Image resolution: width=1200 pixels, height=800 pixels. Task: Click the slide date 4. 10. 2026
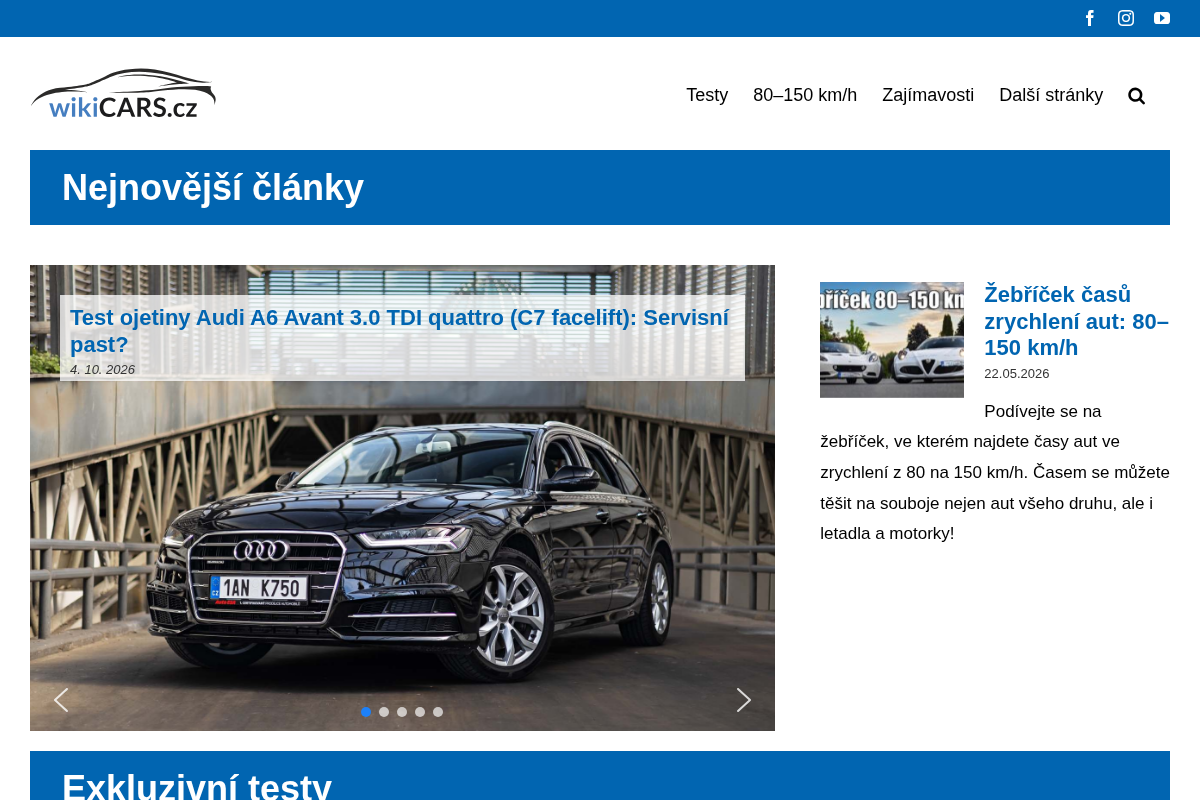102,370
